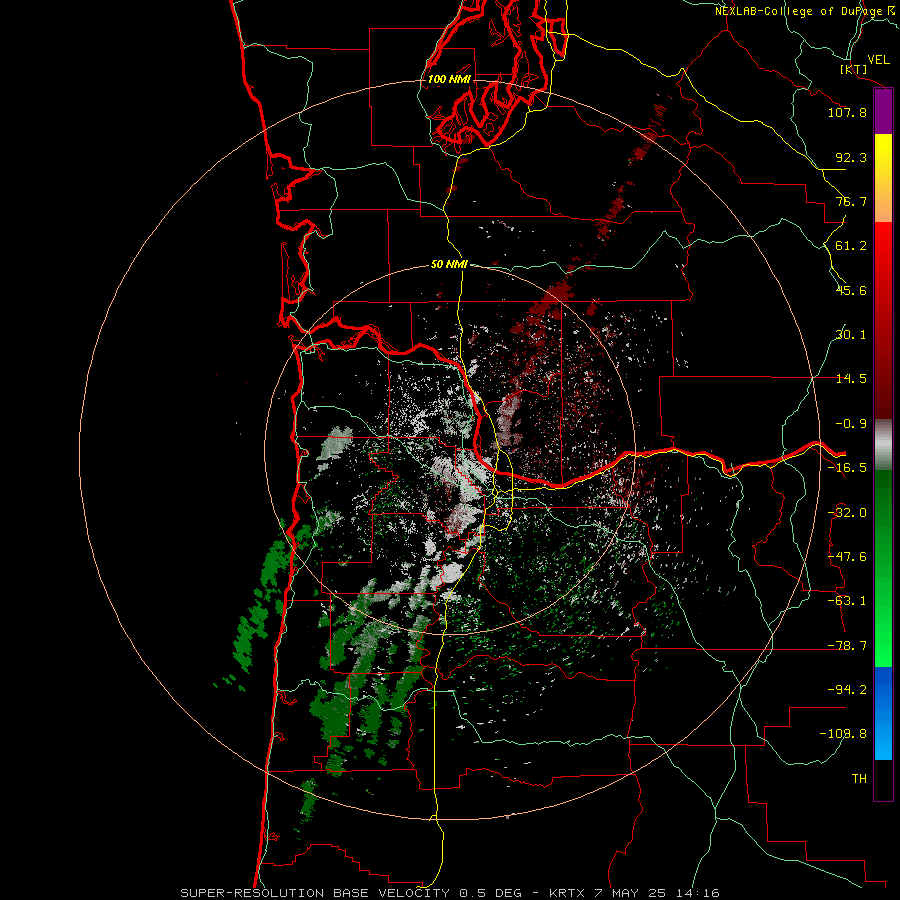Click the 30.1 velocity scale value
This screenshot has width=900, height=900.
pyautogui.click(x=851, y=335)
